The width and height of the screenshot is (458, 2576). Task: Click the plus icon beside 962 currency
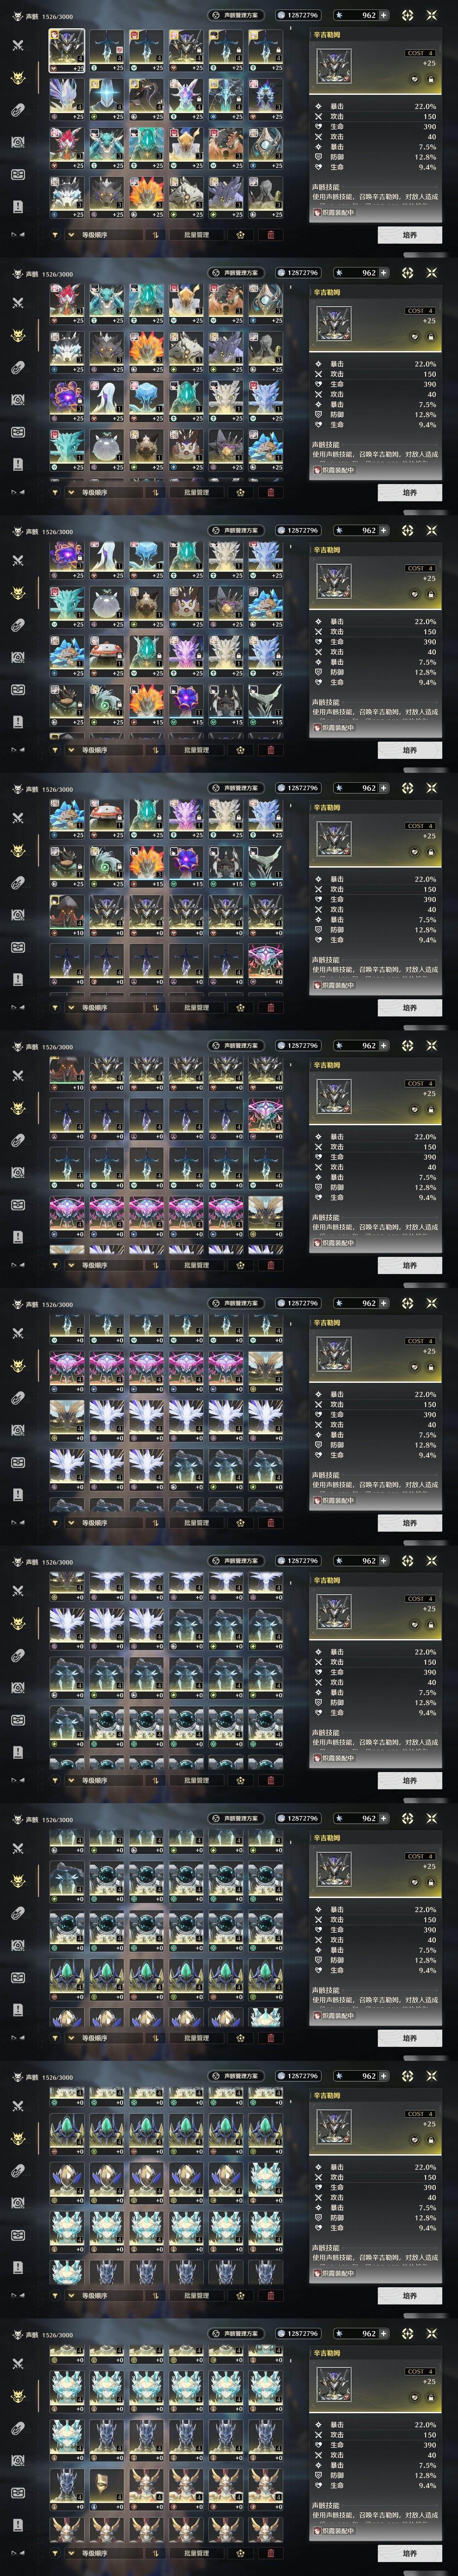(x=383, y=15)
